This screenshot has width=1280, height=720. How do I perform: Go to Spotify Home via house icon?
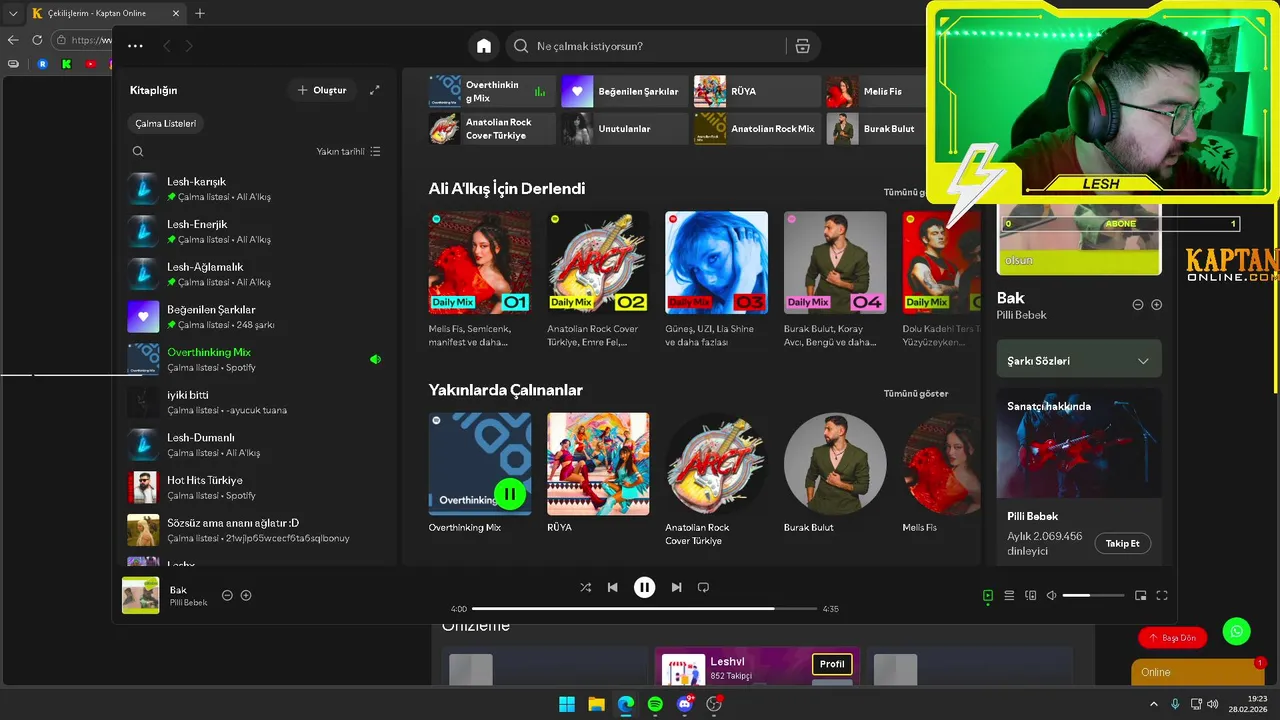tap(484, 46)
